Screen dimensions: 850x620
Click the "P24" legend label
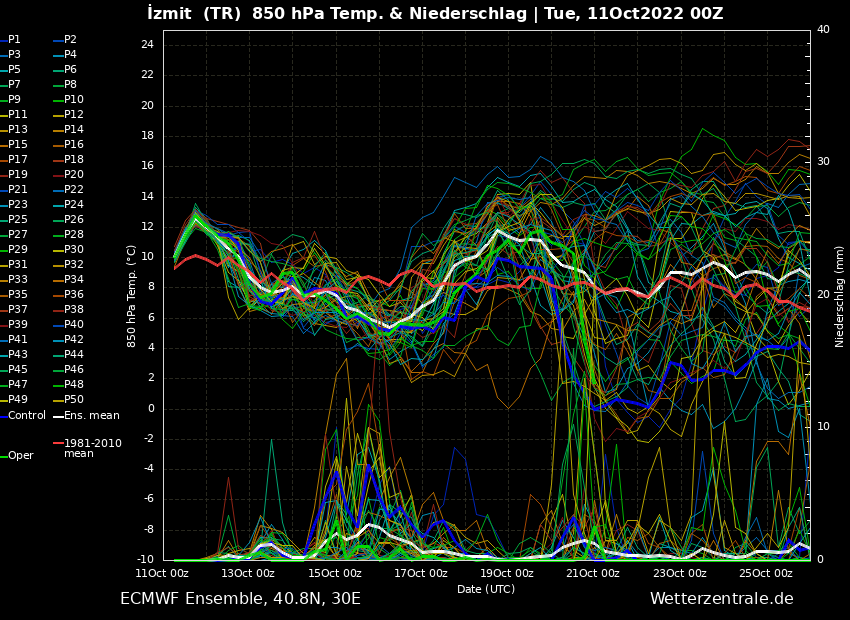pyautogui.click(x=74, y=204)
